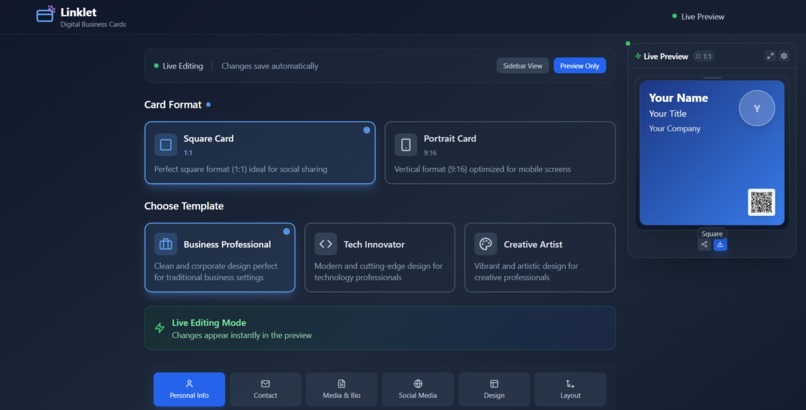Click the Square label under the preview
Viewport: 806px width, 410px height.
tap(712, 234)
